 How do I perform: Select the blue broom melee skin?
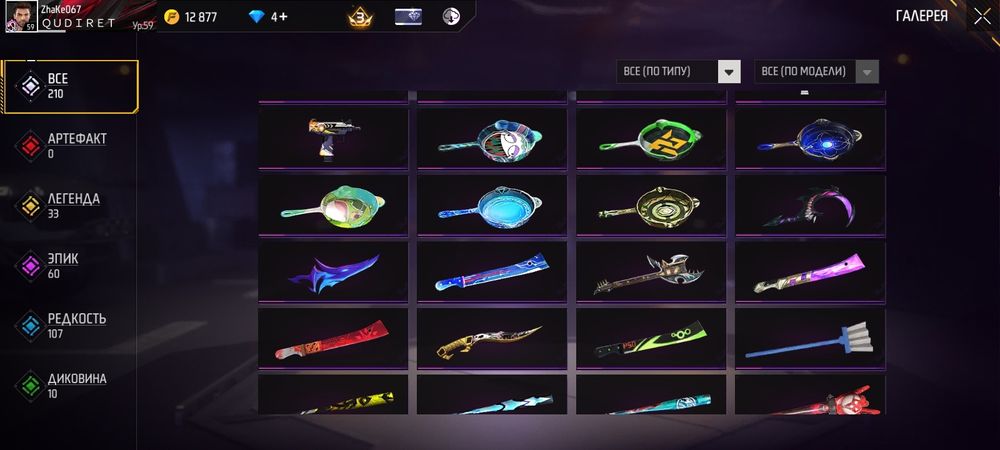point(810,338)
